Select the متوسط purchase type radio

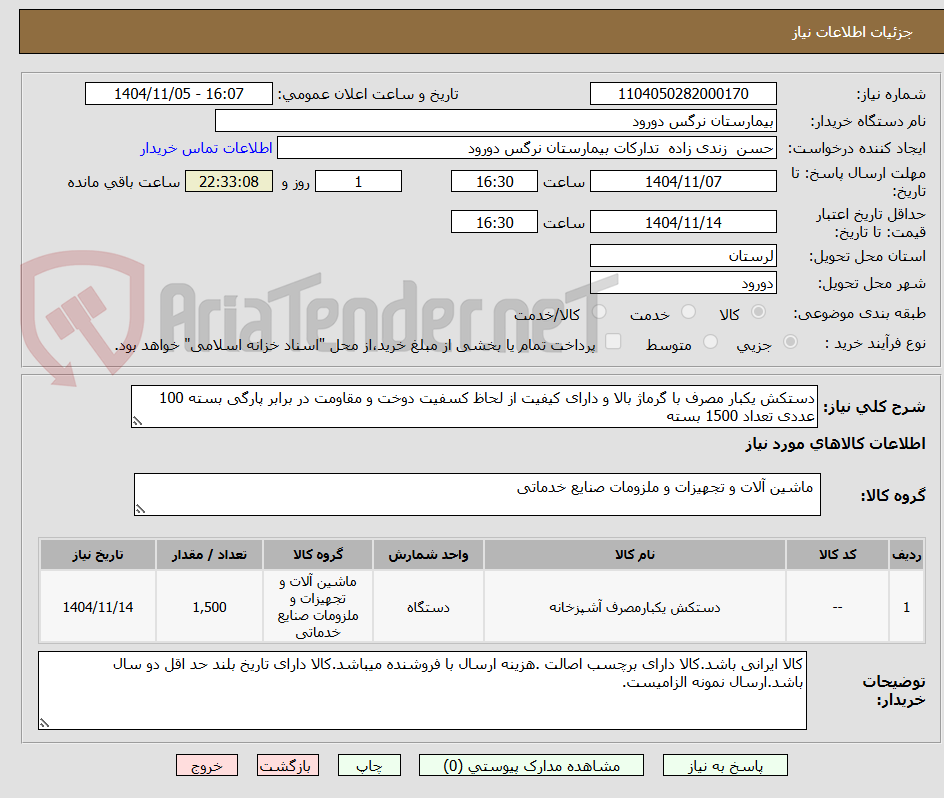[x=710, y=341]
